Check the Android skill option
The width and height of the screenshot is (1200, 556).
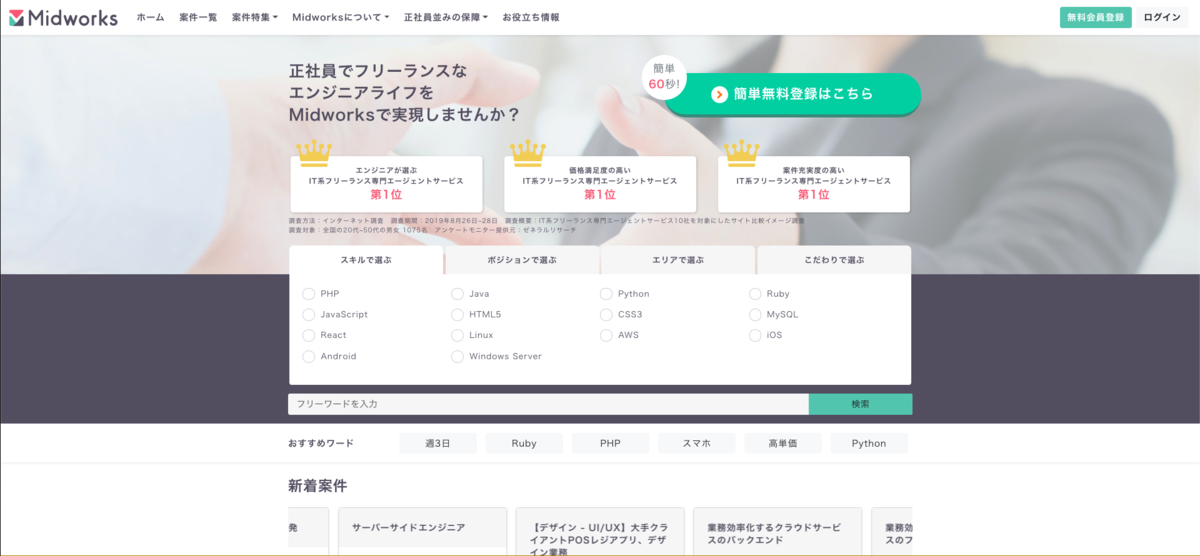tap(309, 356)
